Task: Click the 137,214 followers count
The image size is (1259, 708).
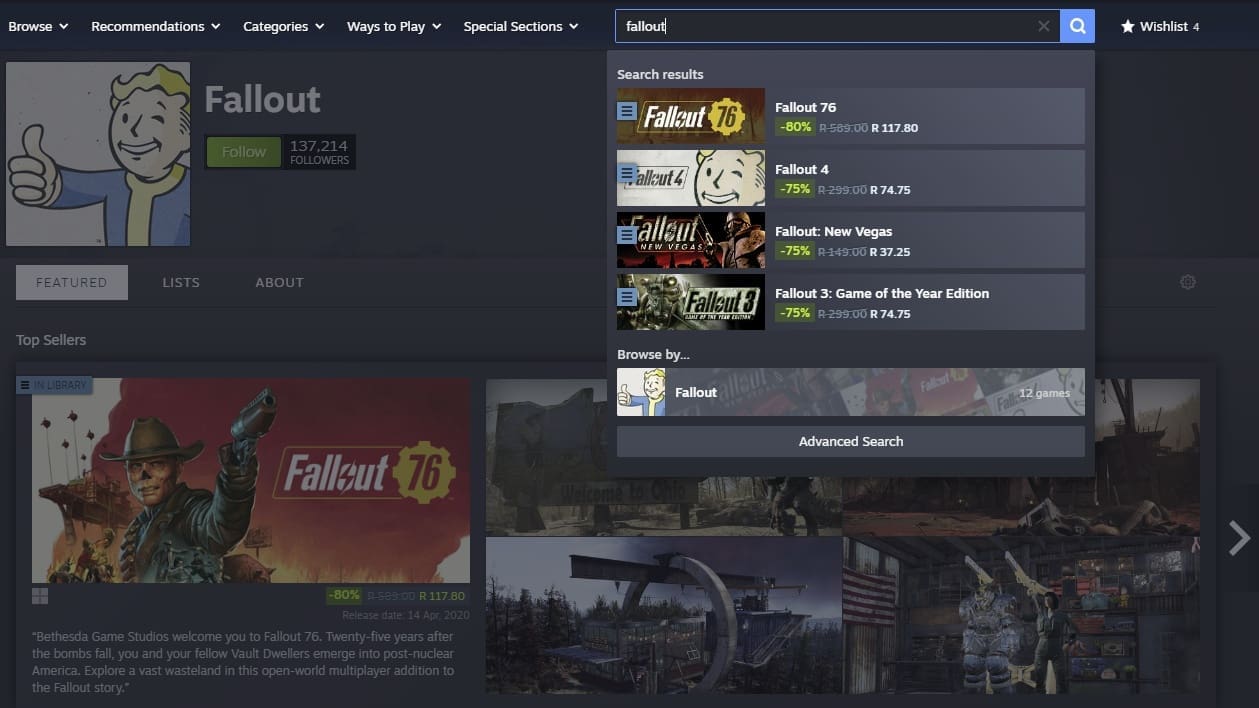Action: (319, 152)
